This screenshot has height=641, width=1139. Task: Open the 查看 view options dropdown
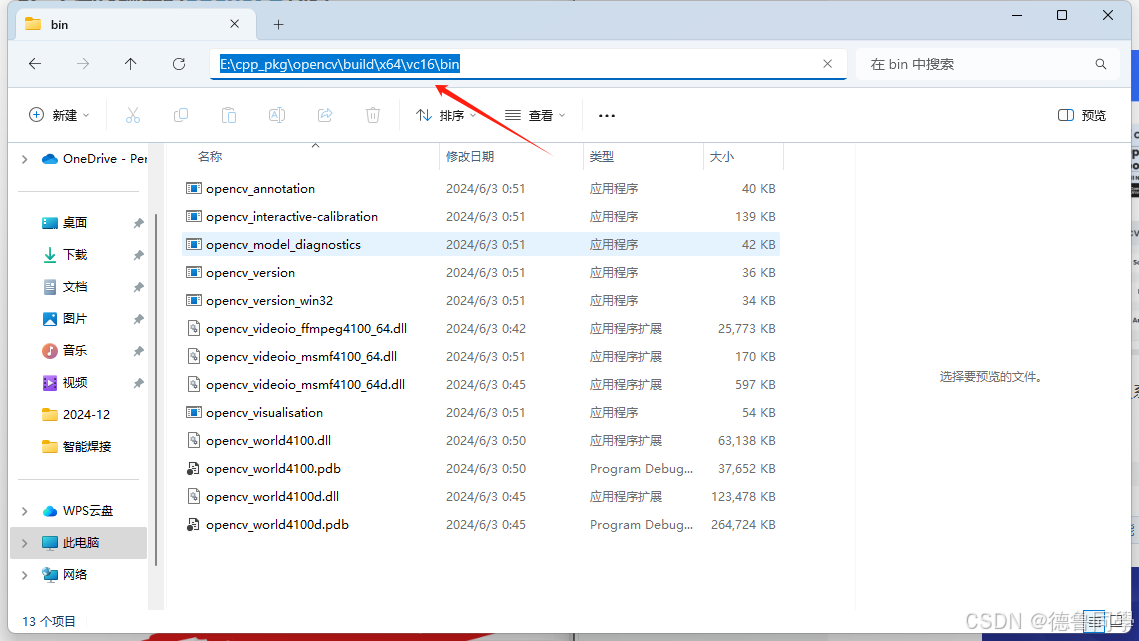(x=536, y=115)
